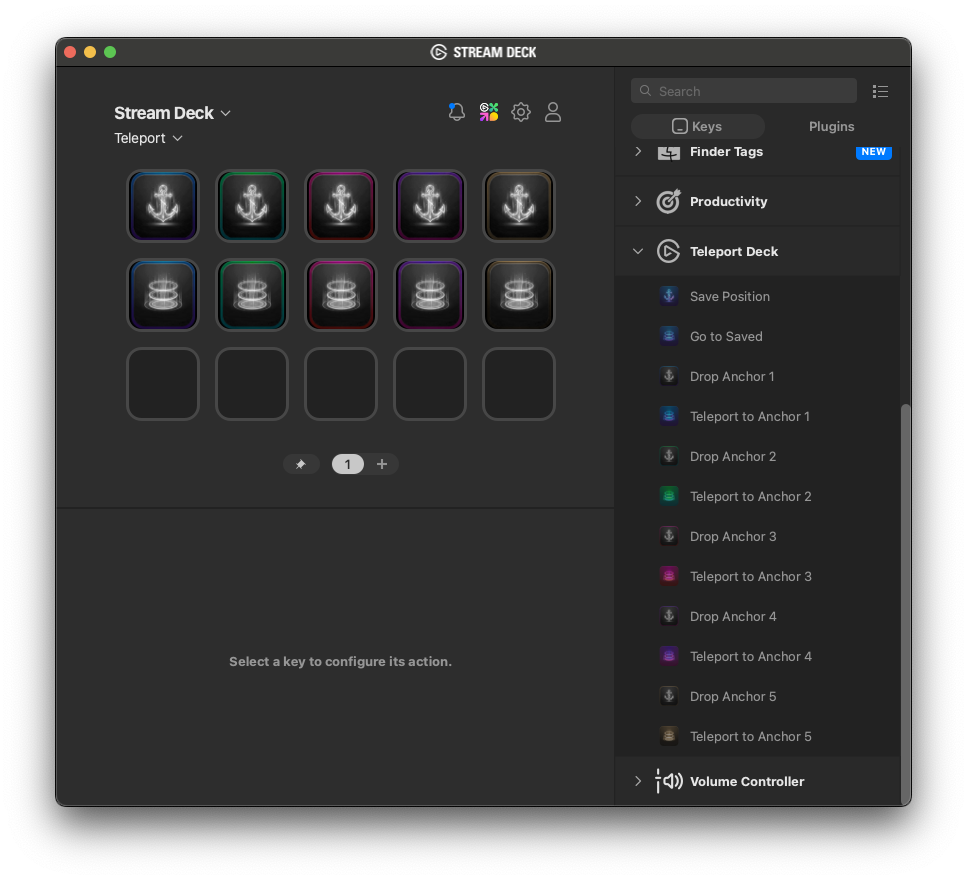967x880 pixels.
Task: Switch to the Plugins tab
Action: point(831,126)
